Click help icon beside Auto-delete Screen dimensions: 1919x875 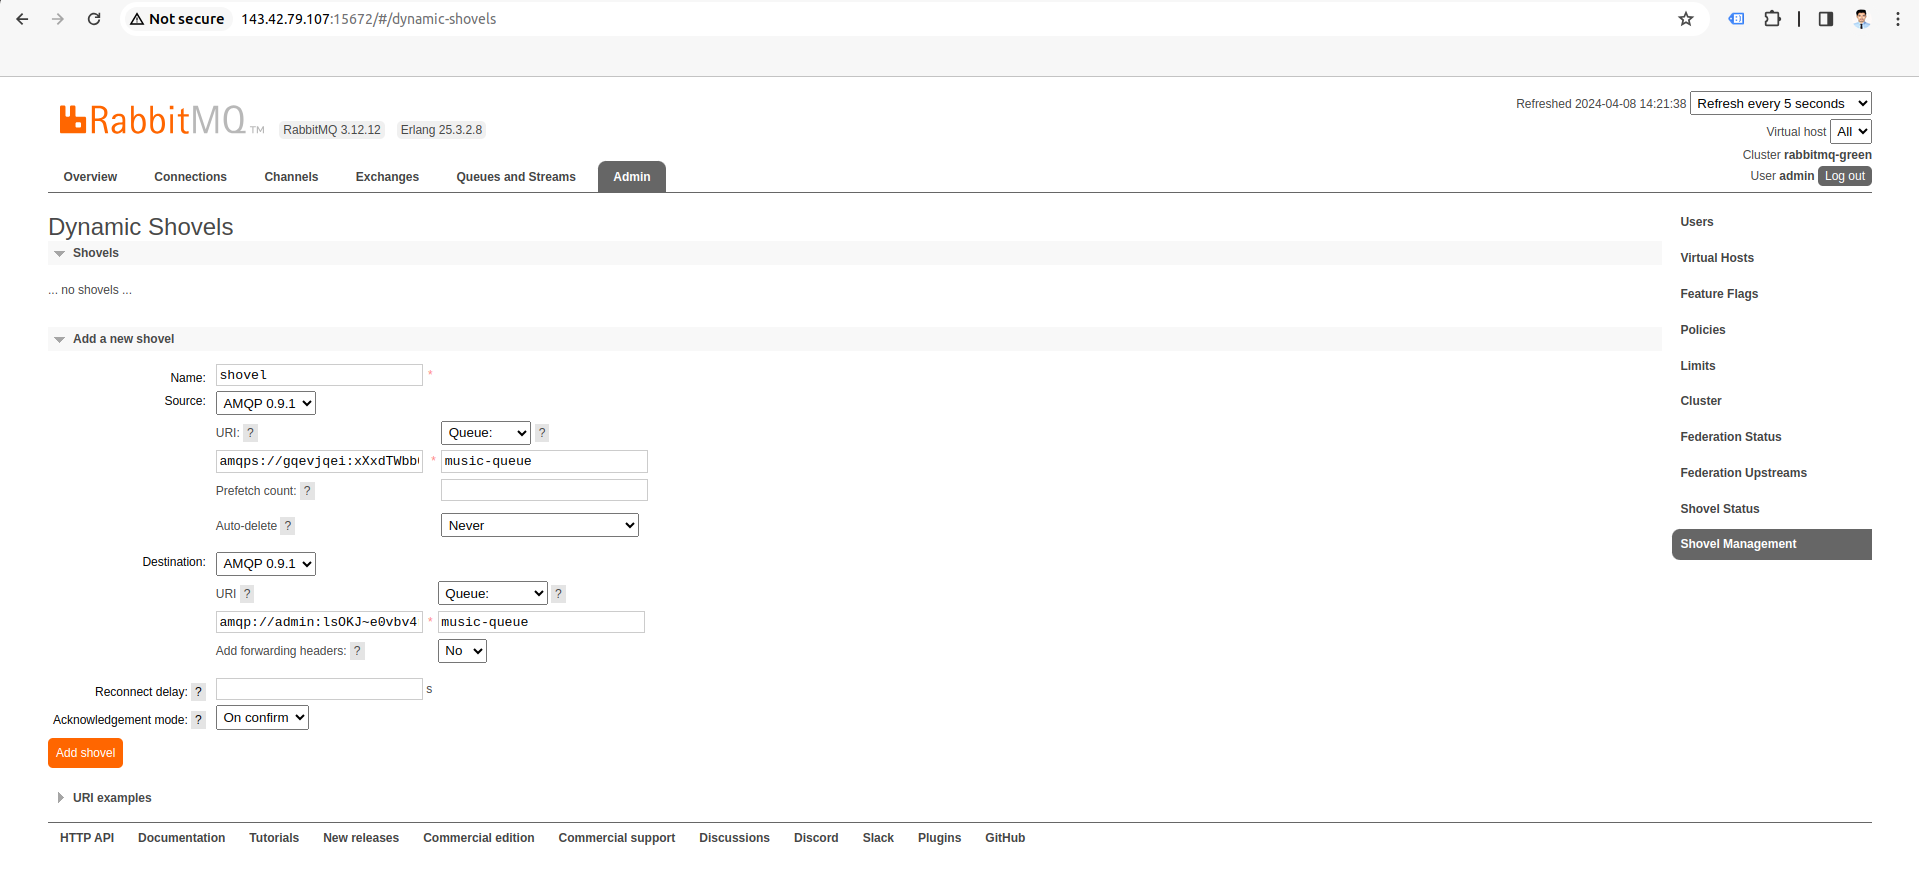[x=288, y=526]
